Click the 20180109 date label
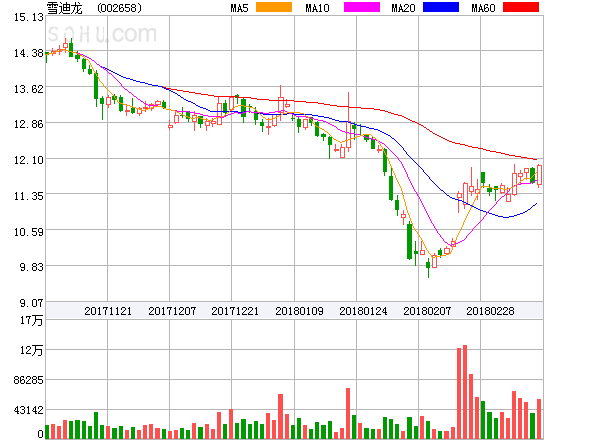600x440 pixels. tap(299, 311)
